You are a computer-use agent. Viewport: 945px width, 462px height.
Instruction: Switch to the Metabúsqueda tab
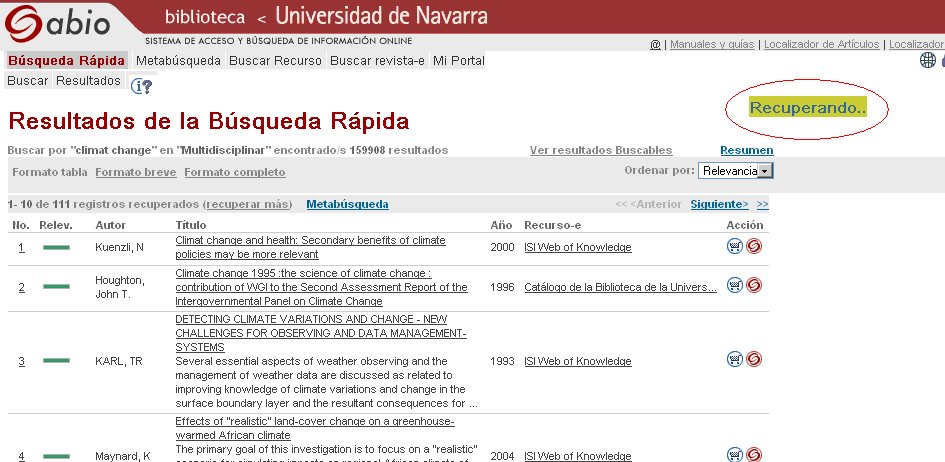click(x=178, y=61)
